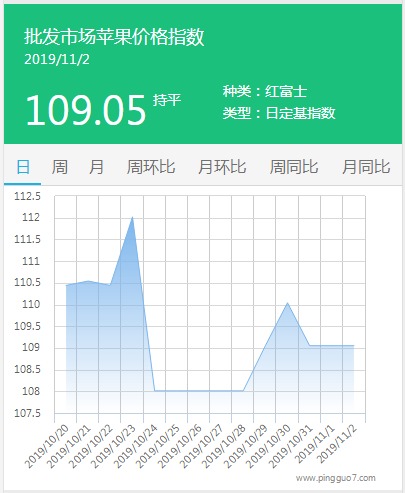
Task: Click the 112 peak point on chart line
Action: pyautogui.click(x=132, y=217)
